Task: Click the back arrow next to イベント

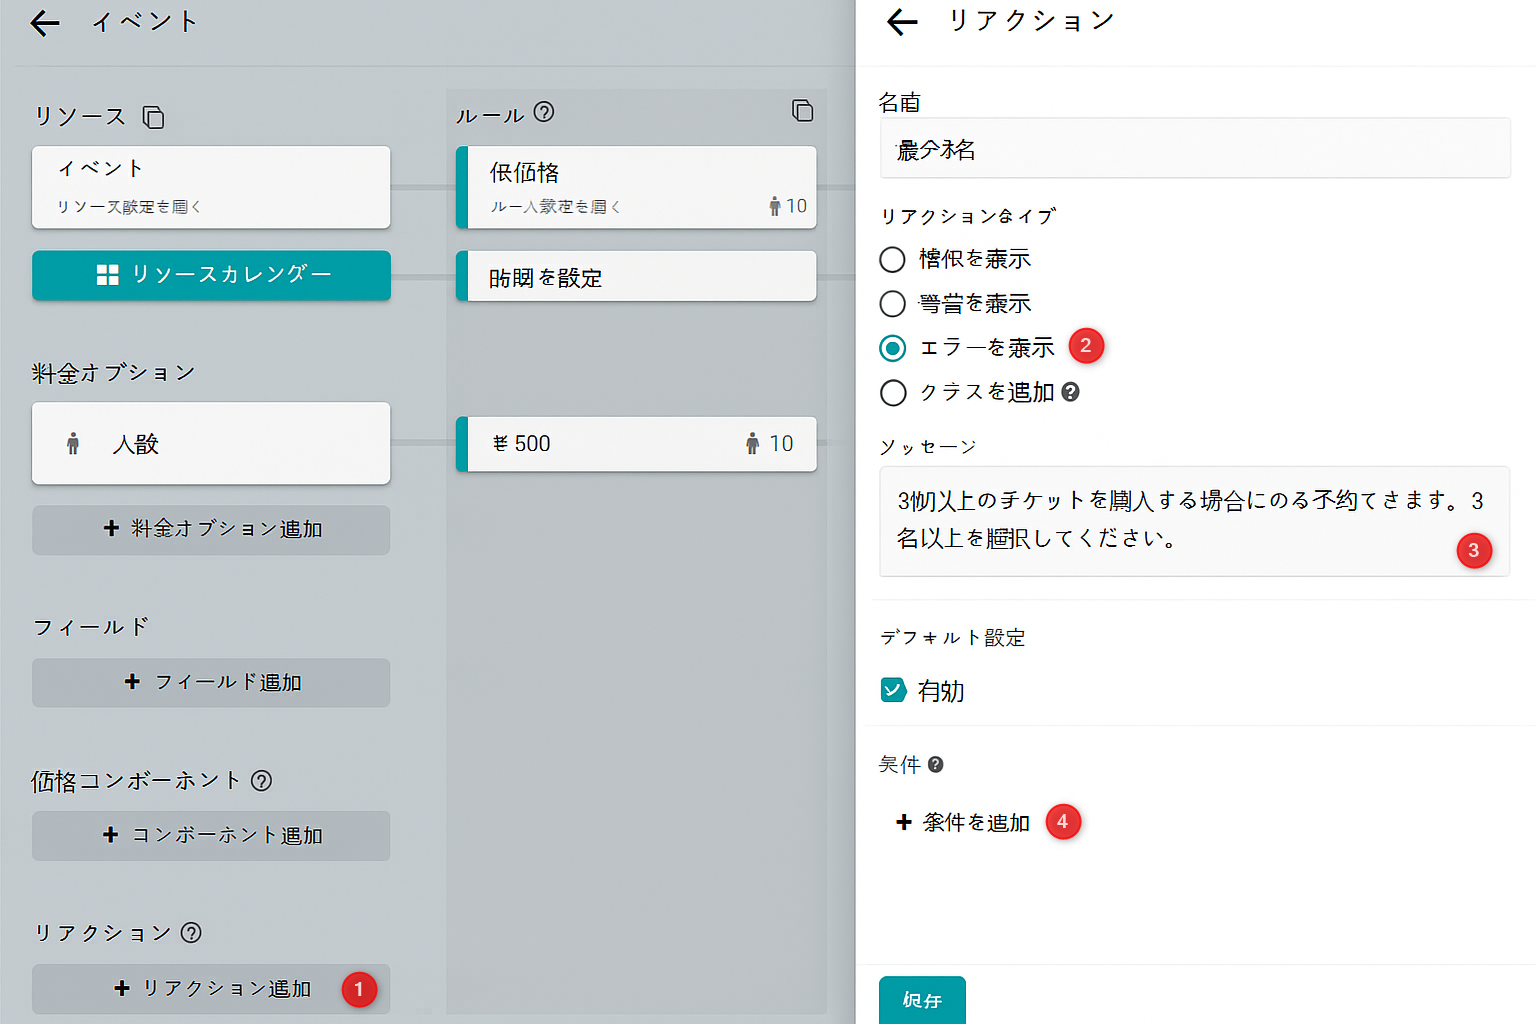Action: [45, 23]
